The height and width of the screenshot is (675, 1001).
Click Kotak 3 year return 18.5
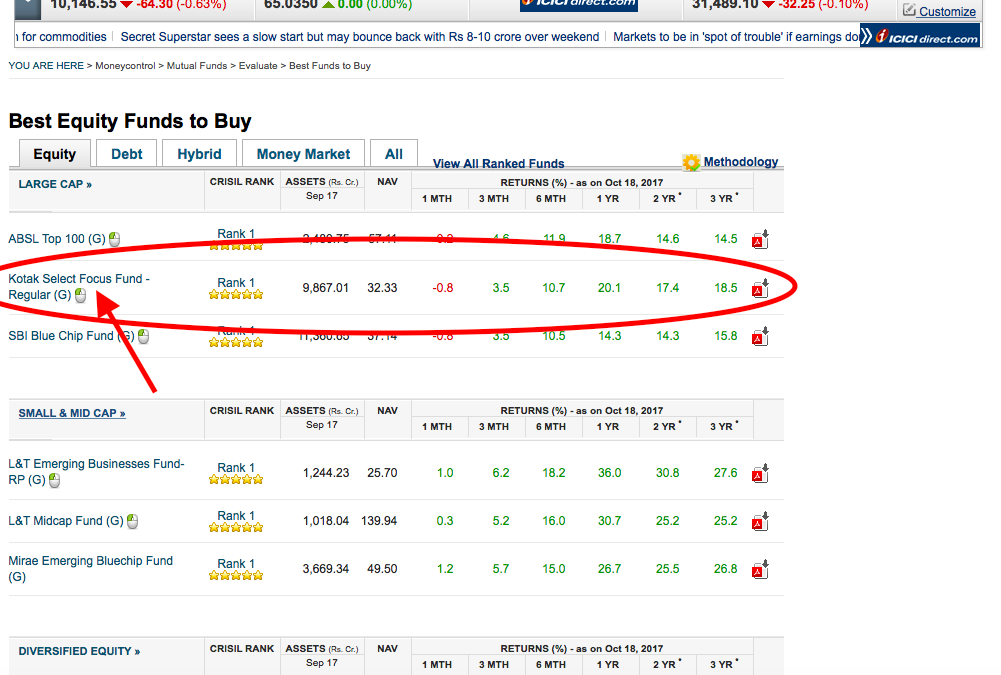click(x=726, y=288)
